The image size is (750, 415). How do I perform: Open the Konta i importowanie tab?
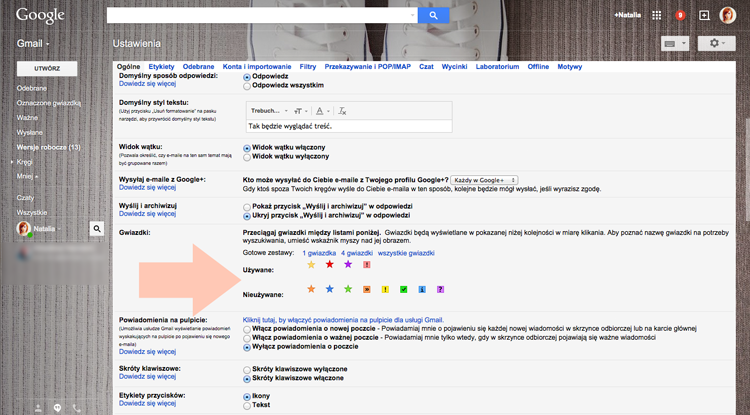(257, 66)
